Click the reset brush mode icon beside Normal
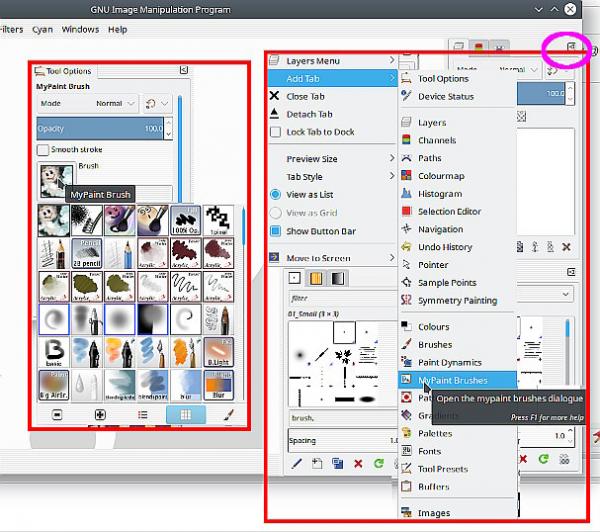Image resolution: width=600 pixels, height=532 pixels. coord(150,104)
